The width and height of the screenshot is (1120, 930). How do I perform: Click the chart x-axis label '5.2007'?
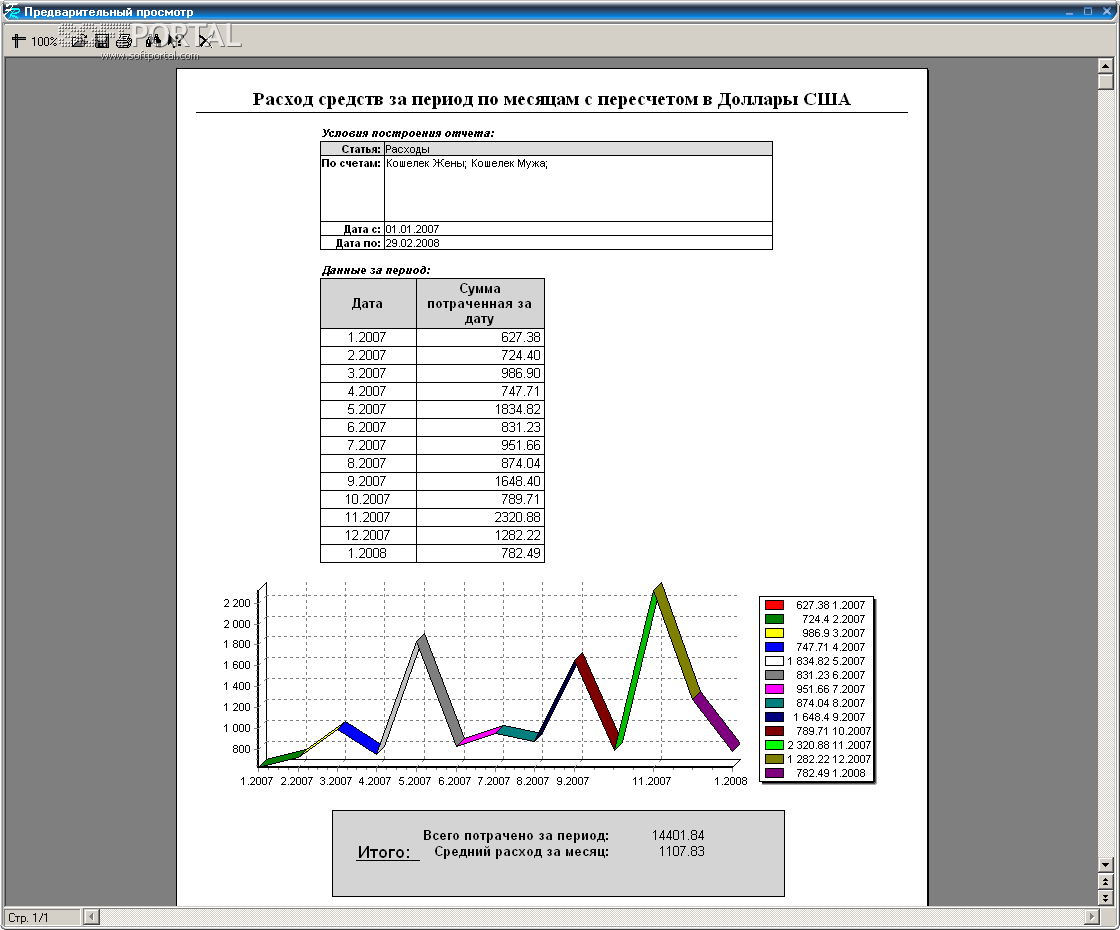point(414,781)
